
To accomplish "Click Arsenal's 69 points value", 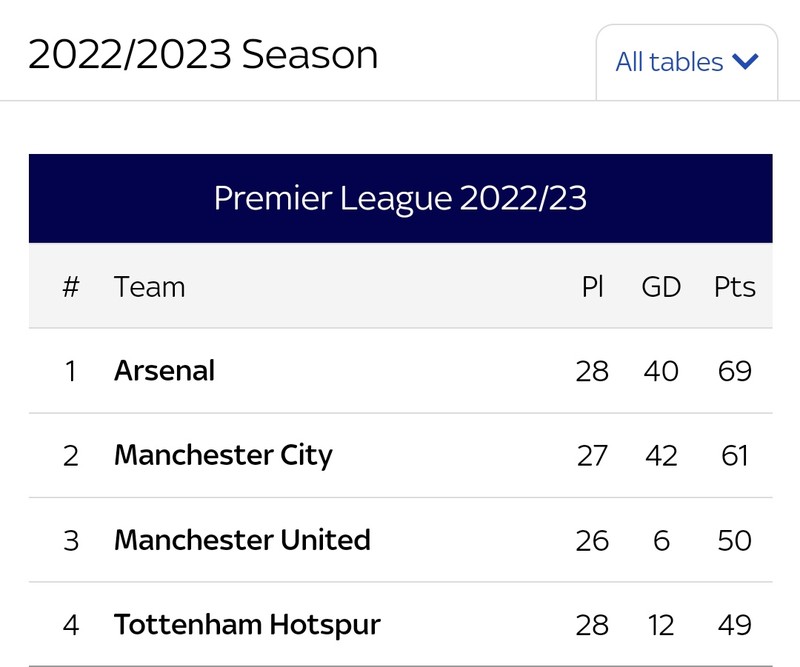I will [735, 371].
